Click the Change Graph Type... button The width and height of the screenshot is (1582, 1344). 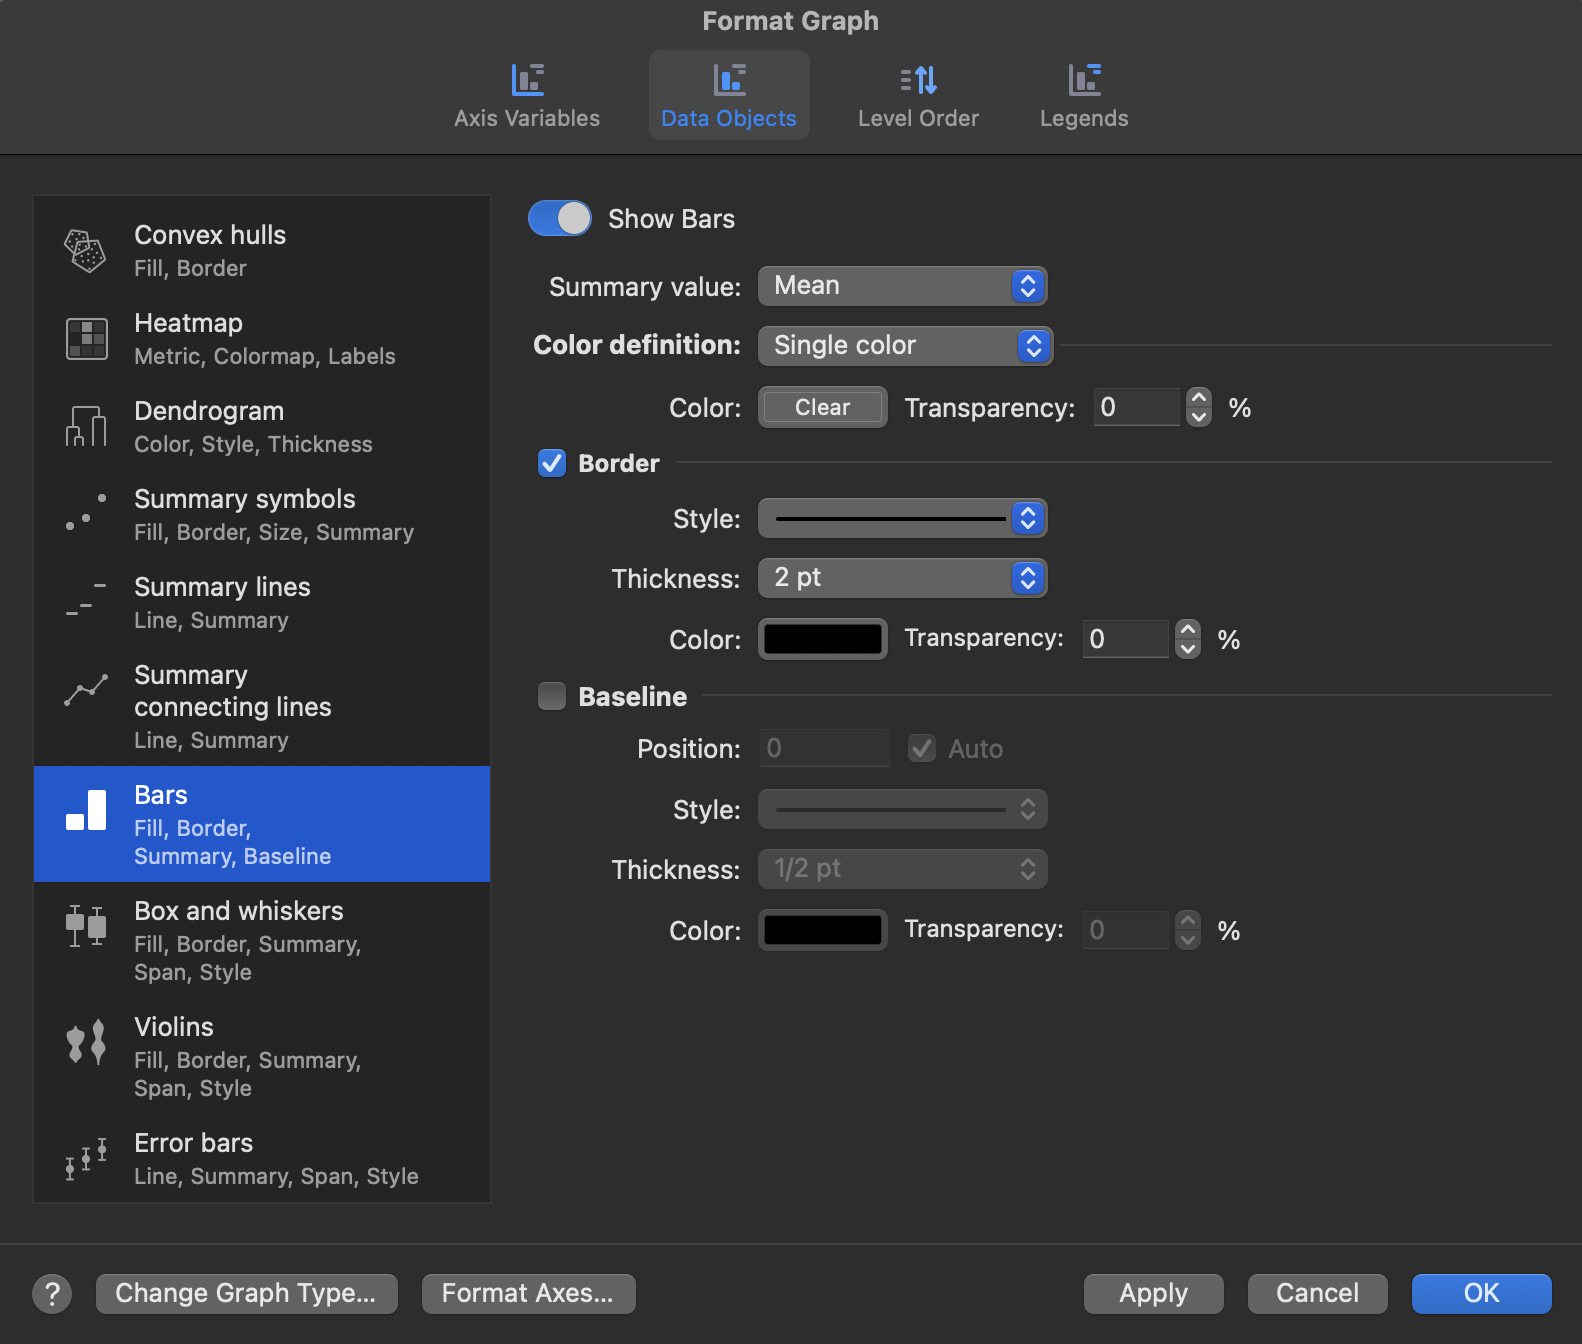point(246,1294)
